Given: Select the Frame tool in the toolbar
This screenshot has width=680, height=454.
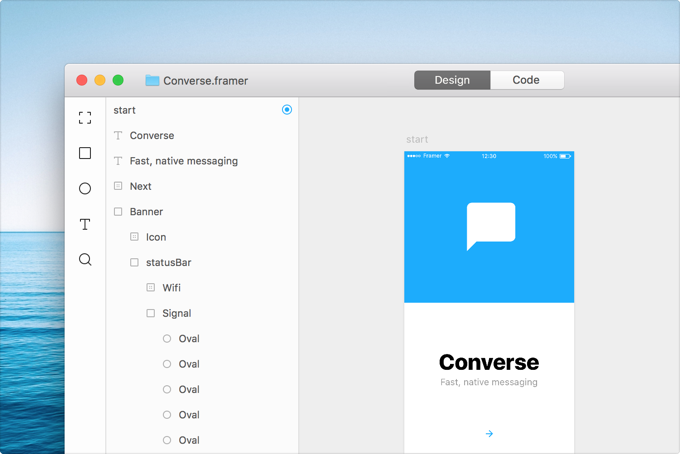Looking at the screenshot, I should pos(85,118).
